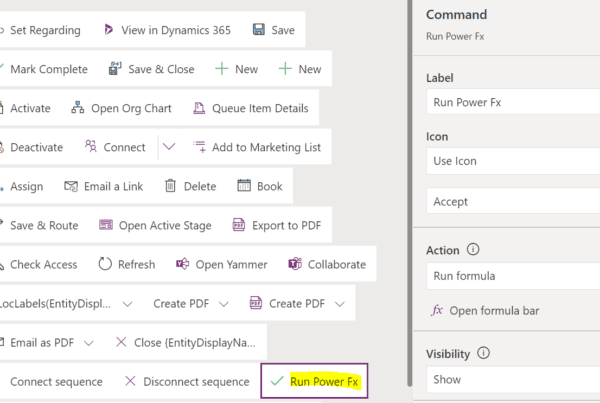The image size is (600, 403).
Task: Click the Visibility info icon
Action: click(x=483, y=352)
